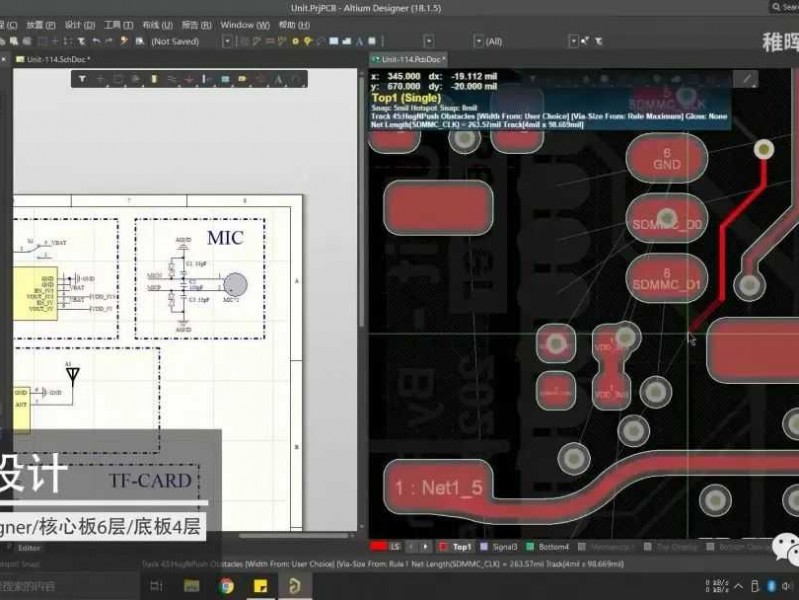Image resolution: width=799 pixels, height=600 pixels.
Task: Open the 布线 (U) menu
Action: click(x=157, y=25)
